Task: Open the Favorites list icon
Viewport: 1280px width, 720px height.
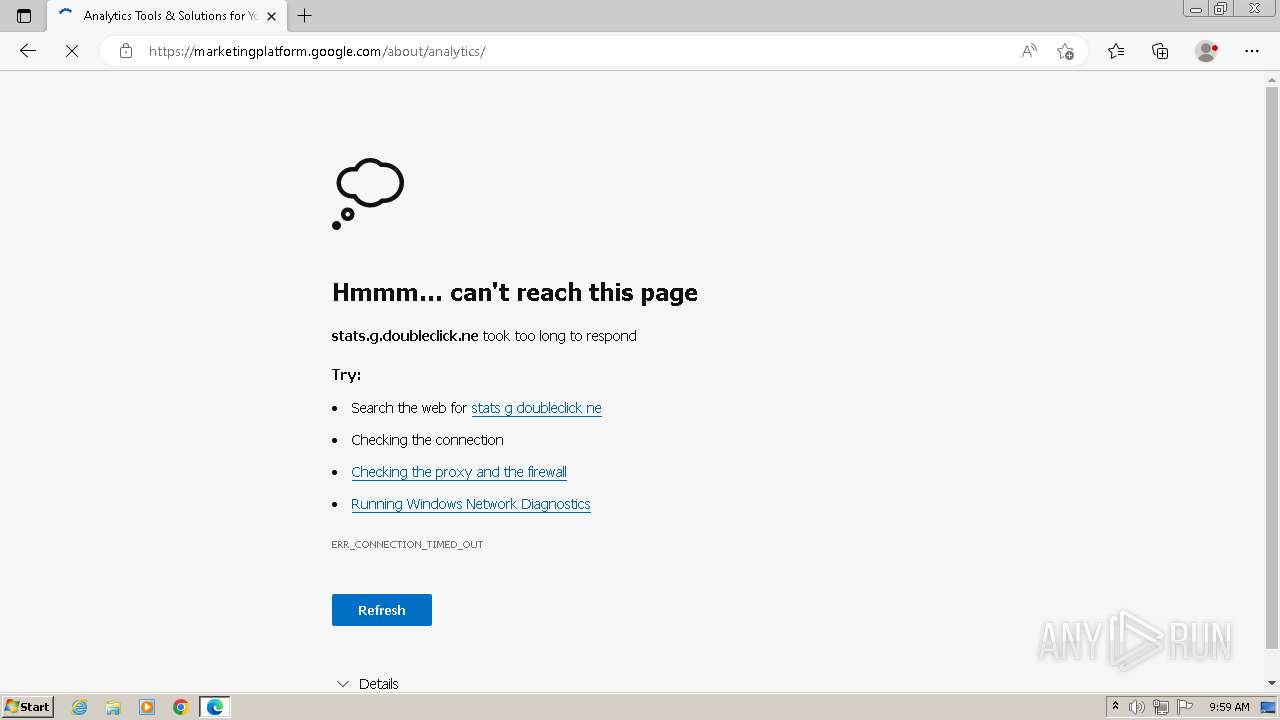Action: coord(1116,51)
